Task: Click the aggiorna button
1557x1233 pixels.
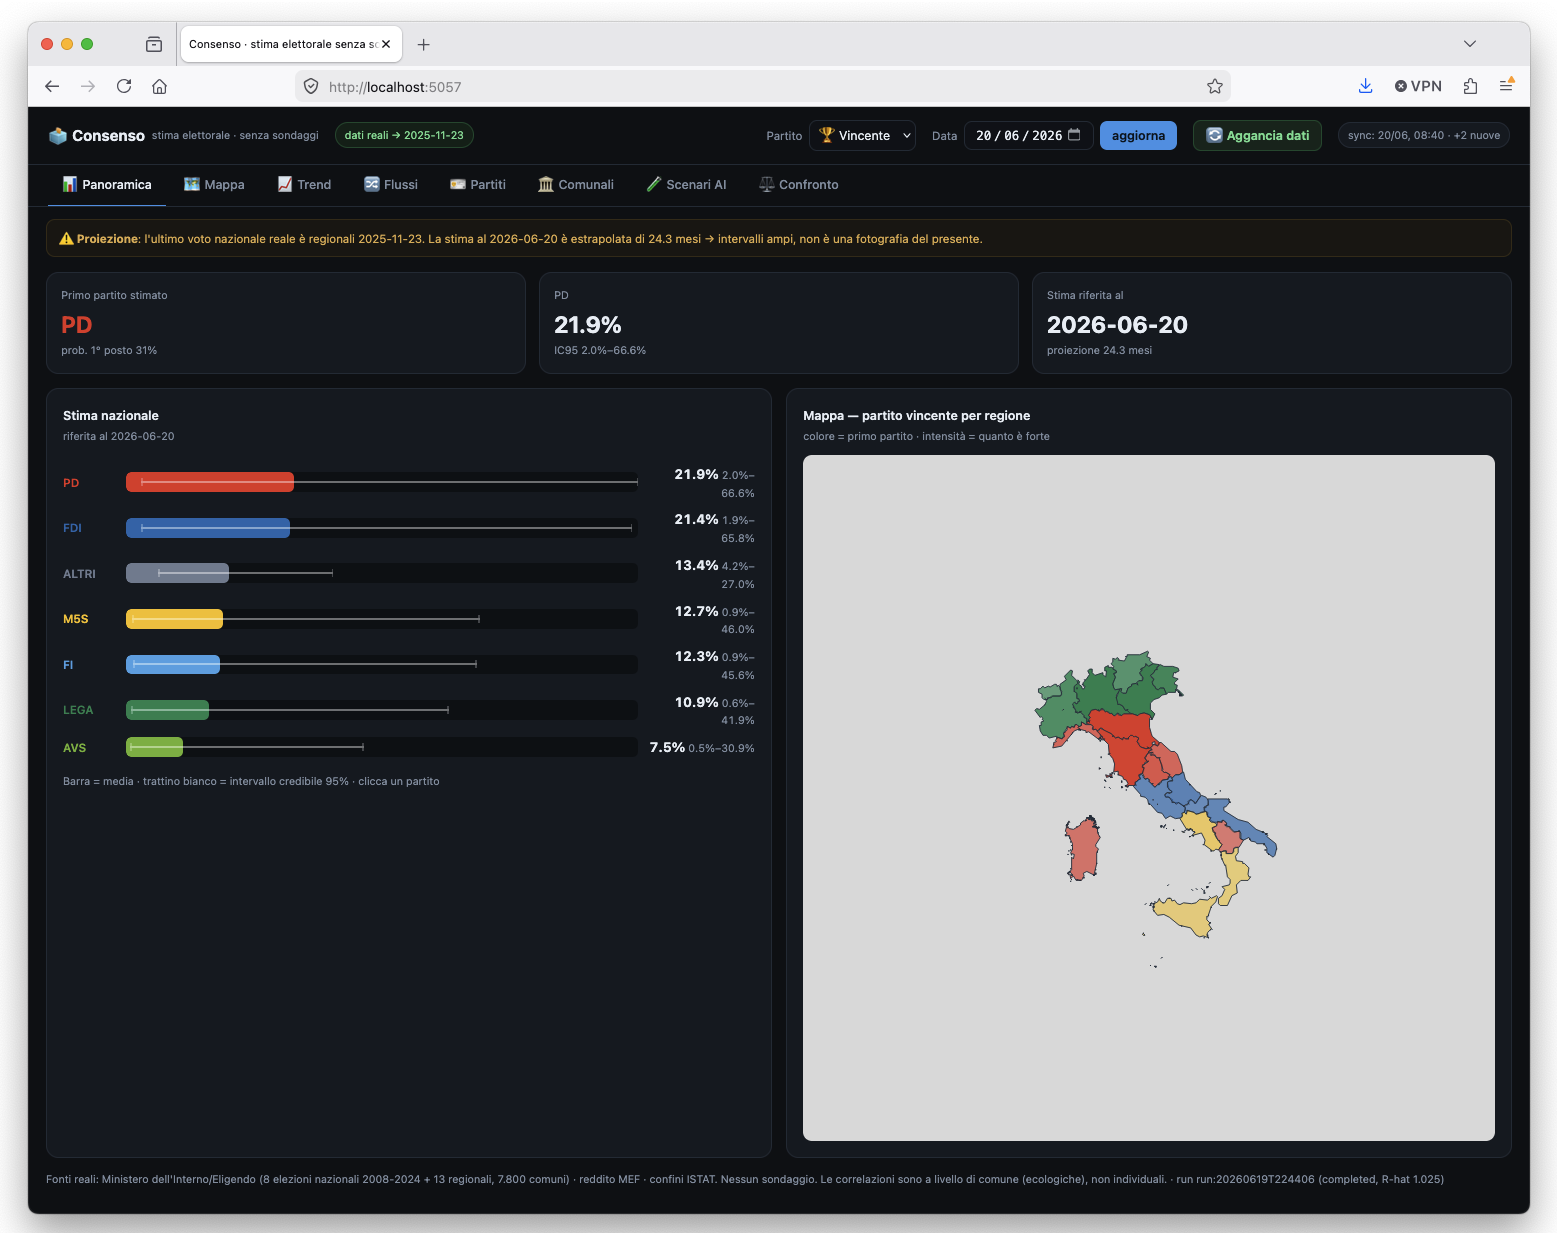Action: point(1138,136)
